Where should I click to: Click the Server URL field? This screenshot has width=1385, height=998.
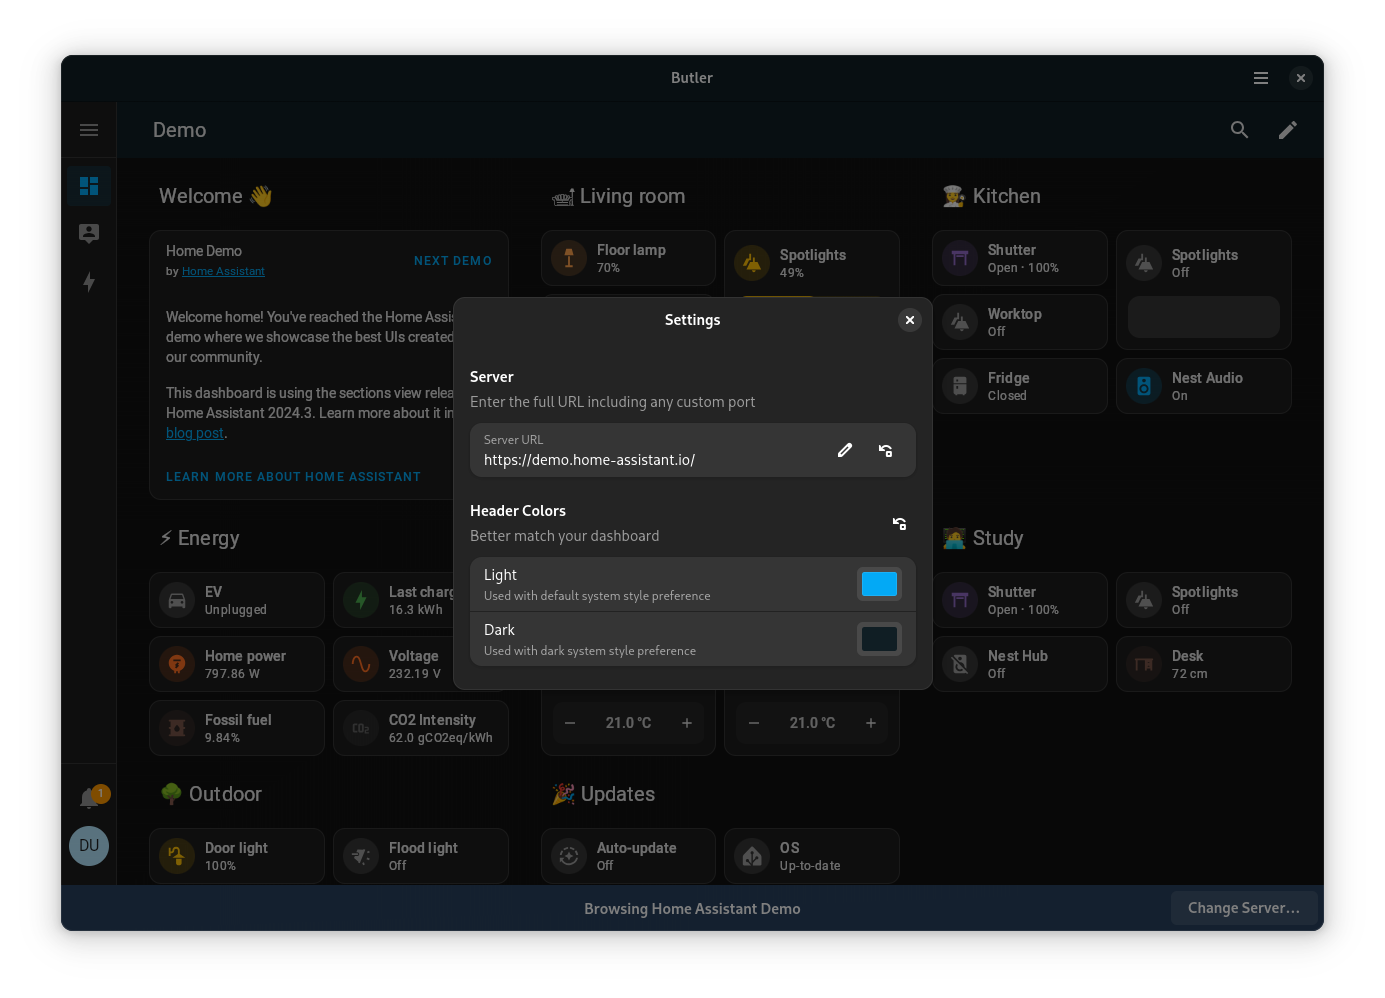coord(693,450)
